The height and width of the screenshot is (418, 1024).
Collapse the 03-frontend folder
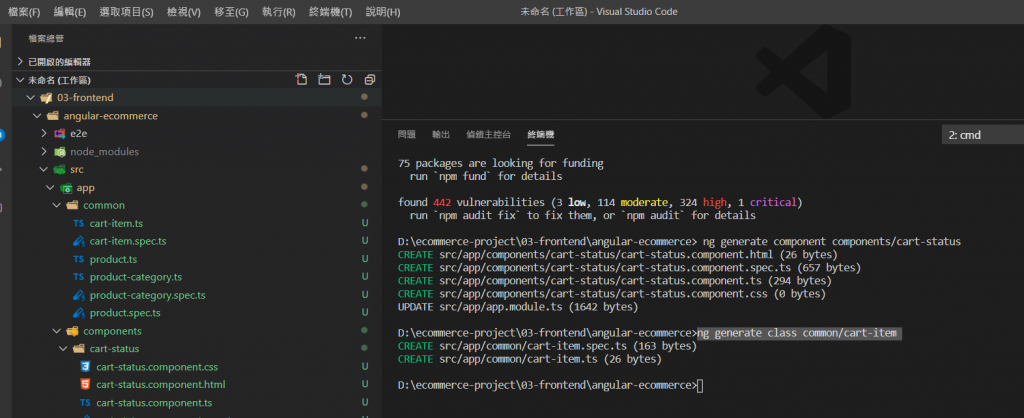30,97
